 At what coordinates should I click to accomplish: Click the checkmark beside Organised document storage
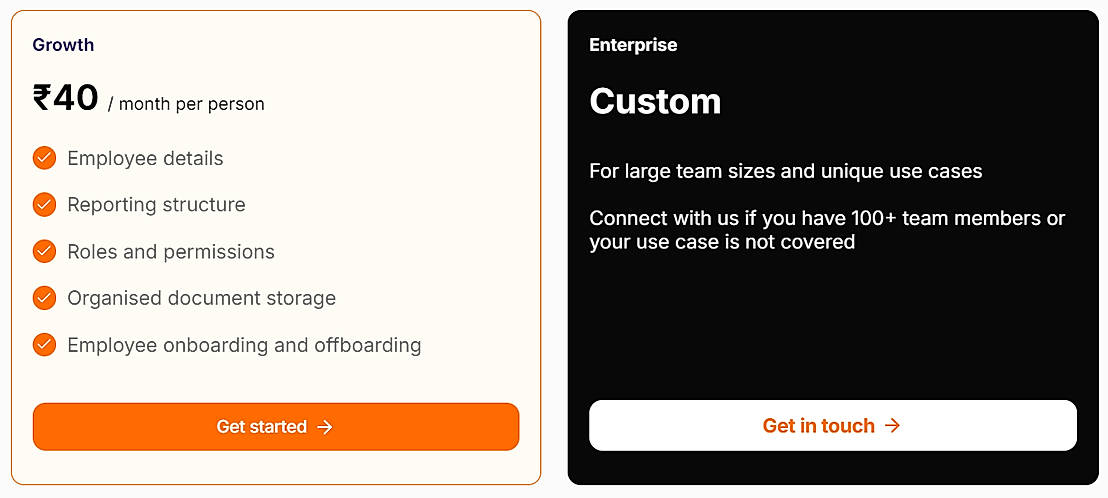point(44,298)
